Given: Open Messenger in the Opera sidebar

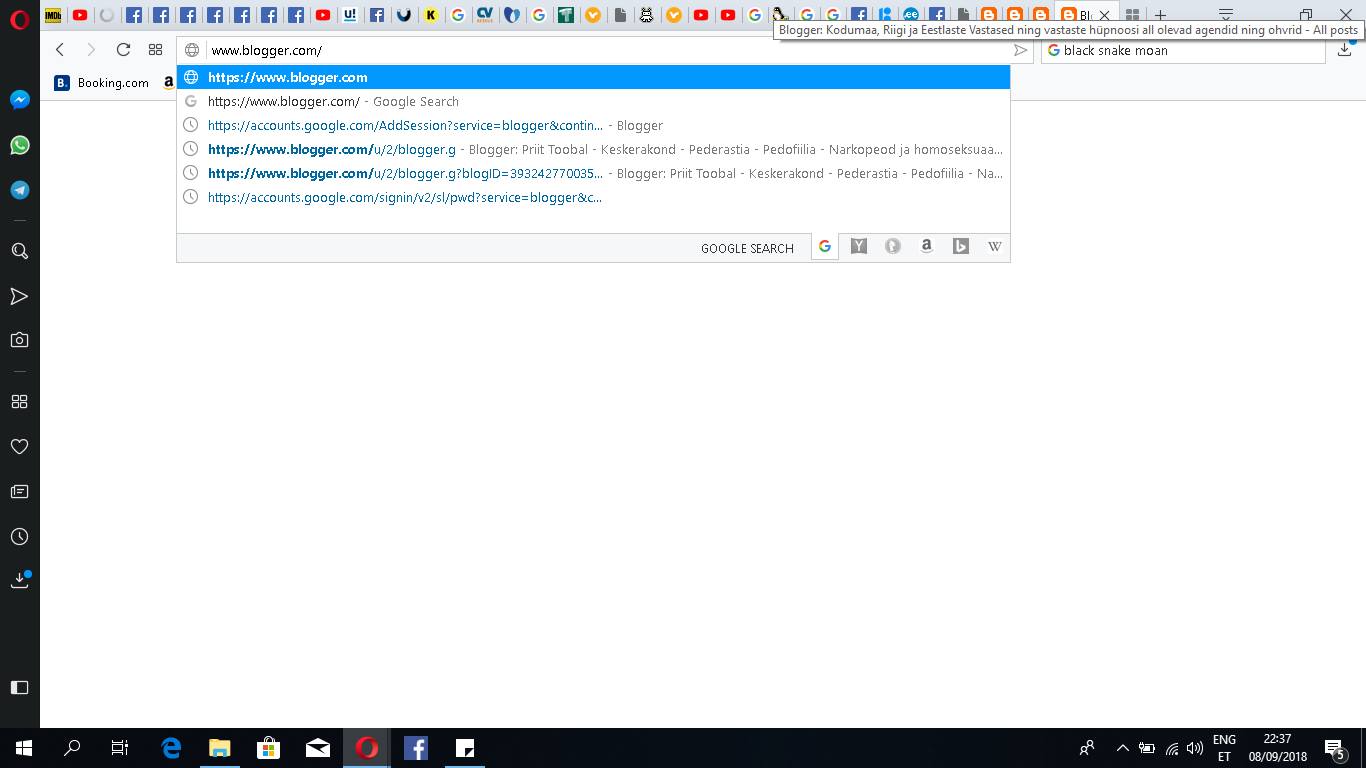Looking at the screenshot, I should pyautogui.click(x=19, y=100).
